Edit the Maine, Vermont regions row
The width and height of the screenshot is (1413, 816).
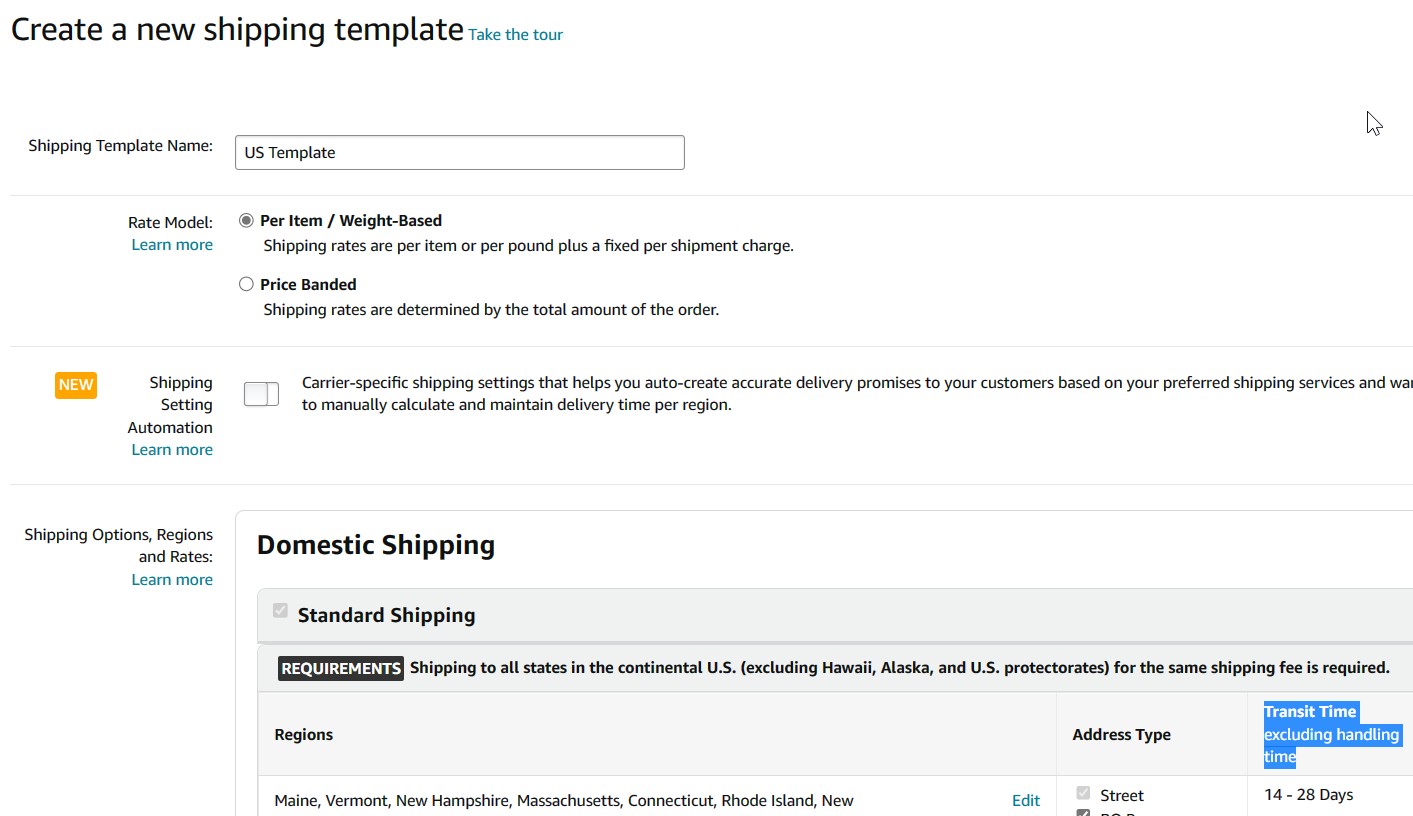coord(1026,801)
